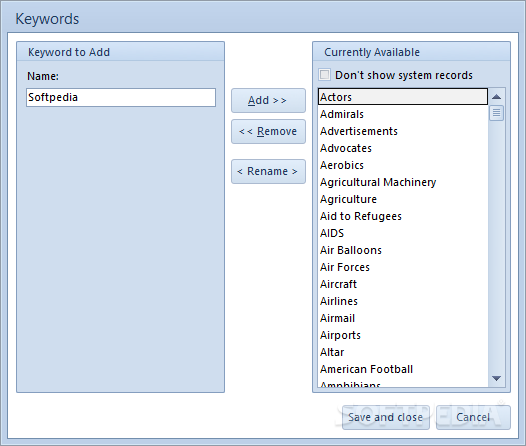Select Actors in the keyword list
Screen dimensions: 526x446
(x=403, y=97)
